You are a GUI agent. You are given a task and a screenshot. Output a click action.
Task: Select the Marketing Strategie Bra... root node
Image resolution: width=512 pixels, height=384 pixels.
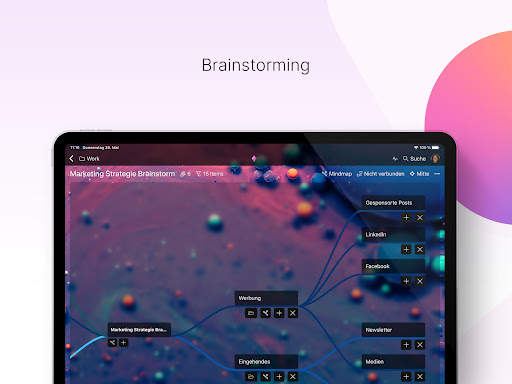pos(139,330)
